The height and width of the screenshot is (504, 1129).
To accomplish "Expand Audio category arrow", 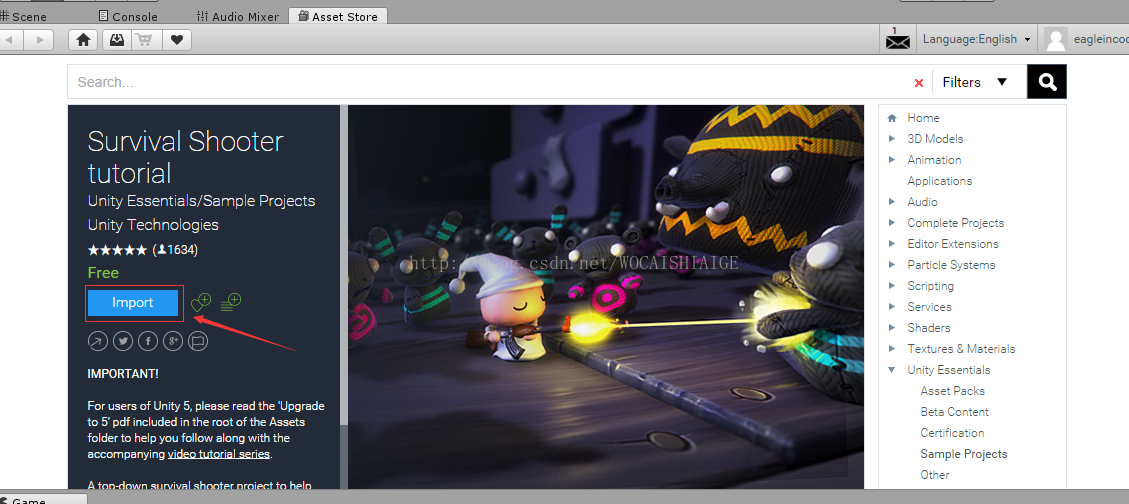I will pyautogui.click(x=892, y=202).
